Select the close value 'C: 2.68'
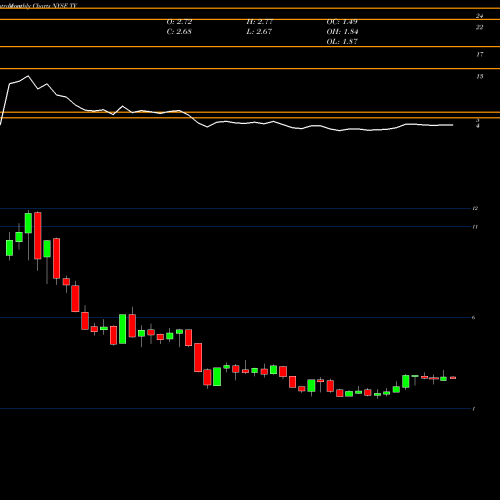 (179, 32)
